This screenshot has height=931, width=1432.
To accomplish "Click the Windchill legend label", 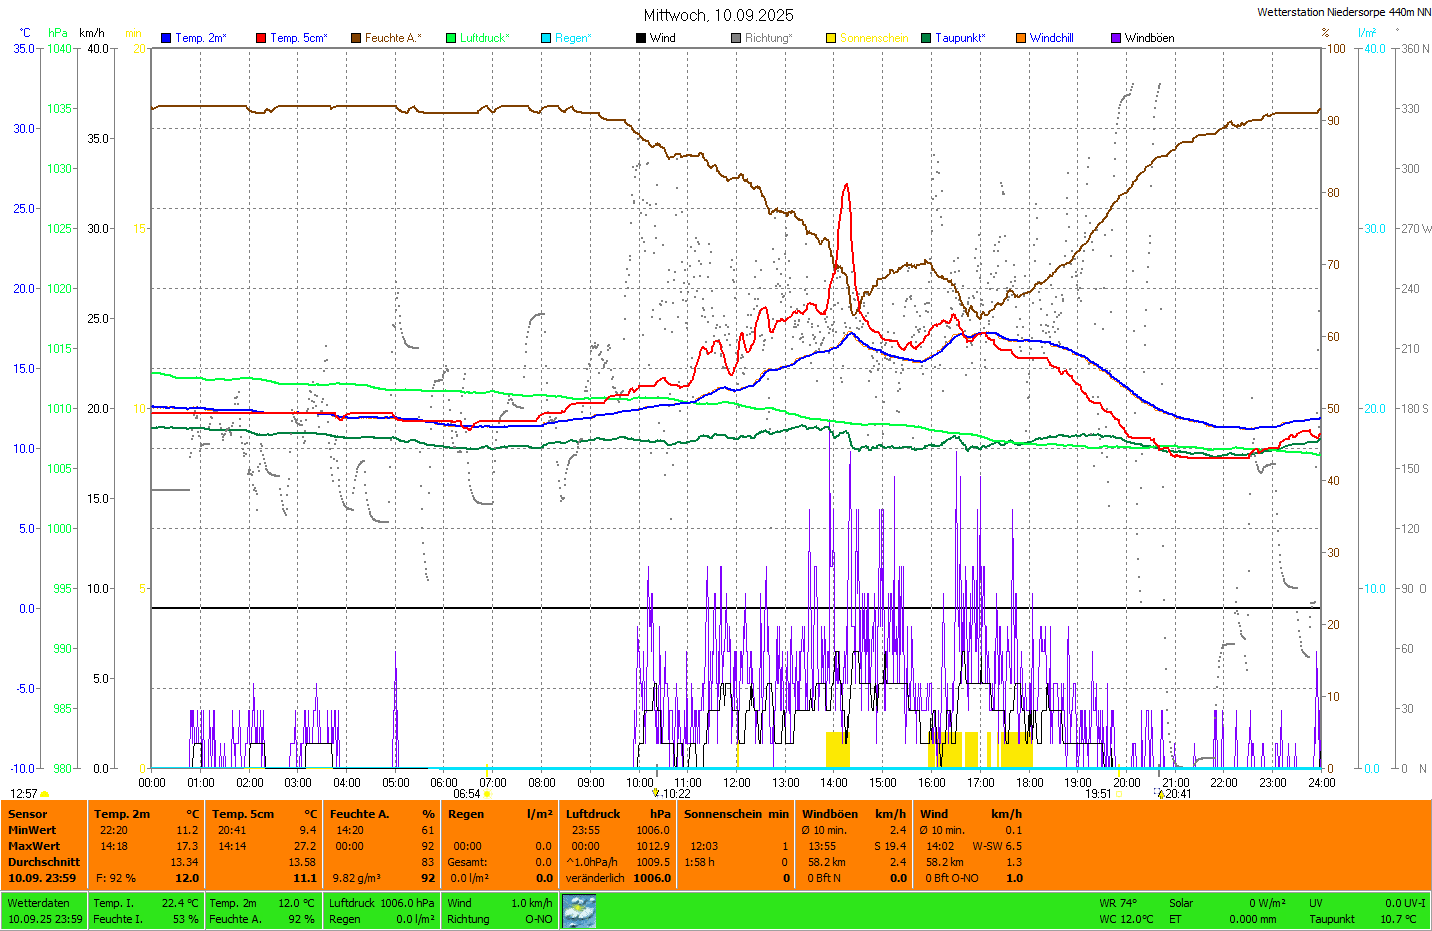I will [x=1051, y=38].
